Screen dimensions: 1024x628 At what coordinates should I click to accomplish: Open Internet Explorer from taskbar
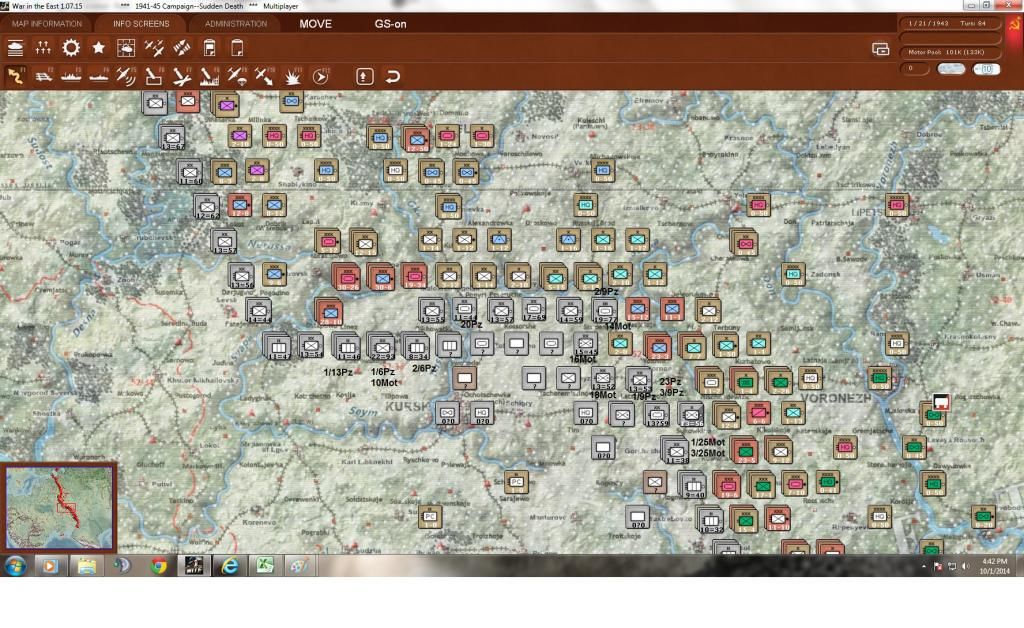pos(229,565)
